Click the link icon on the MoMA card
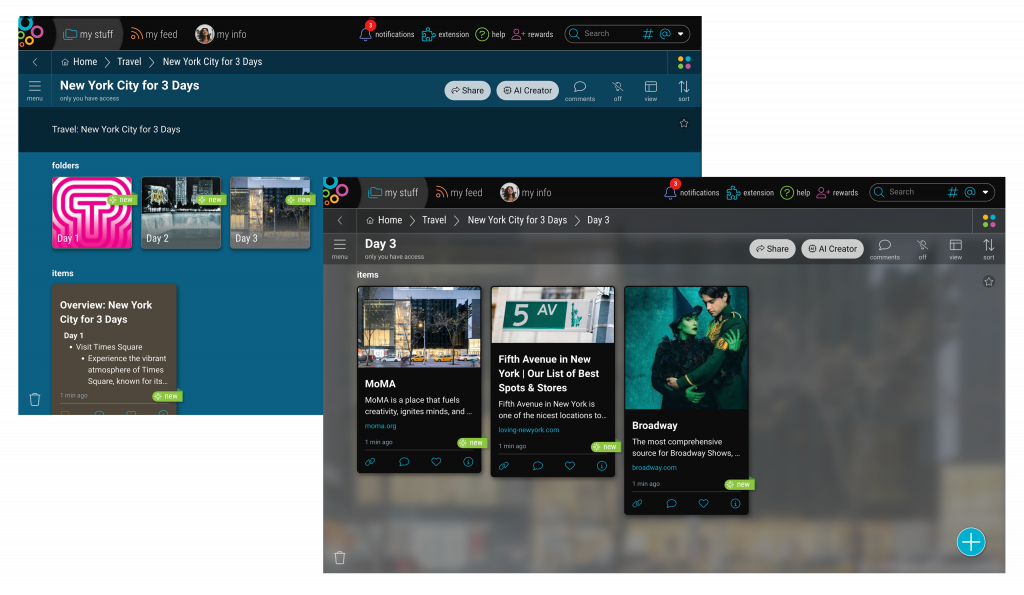The image size is (1024, 595). tap(371, 462)
